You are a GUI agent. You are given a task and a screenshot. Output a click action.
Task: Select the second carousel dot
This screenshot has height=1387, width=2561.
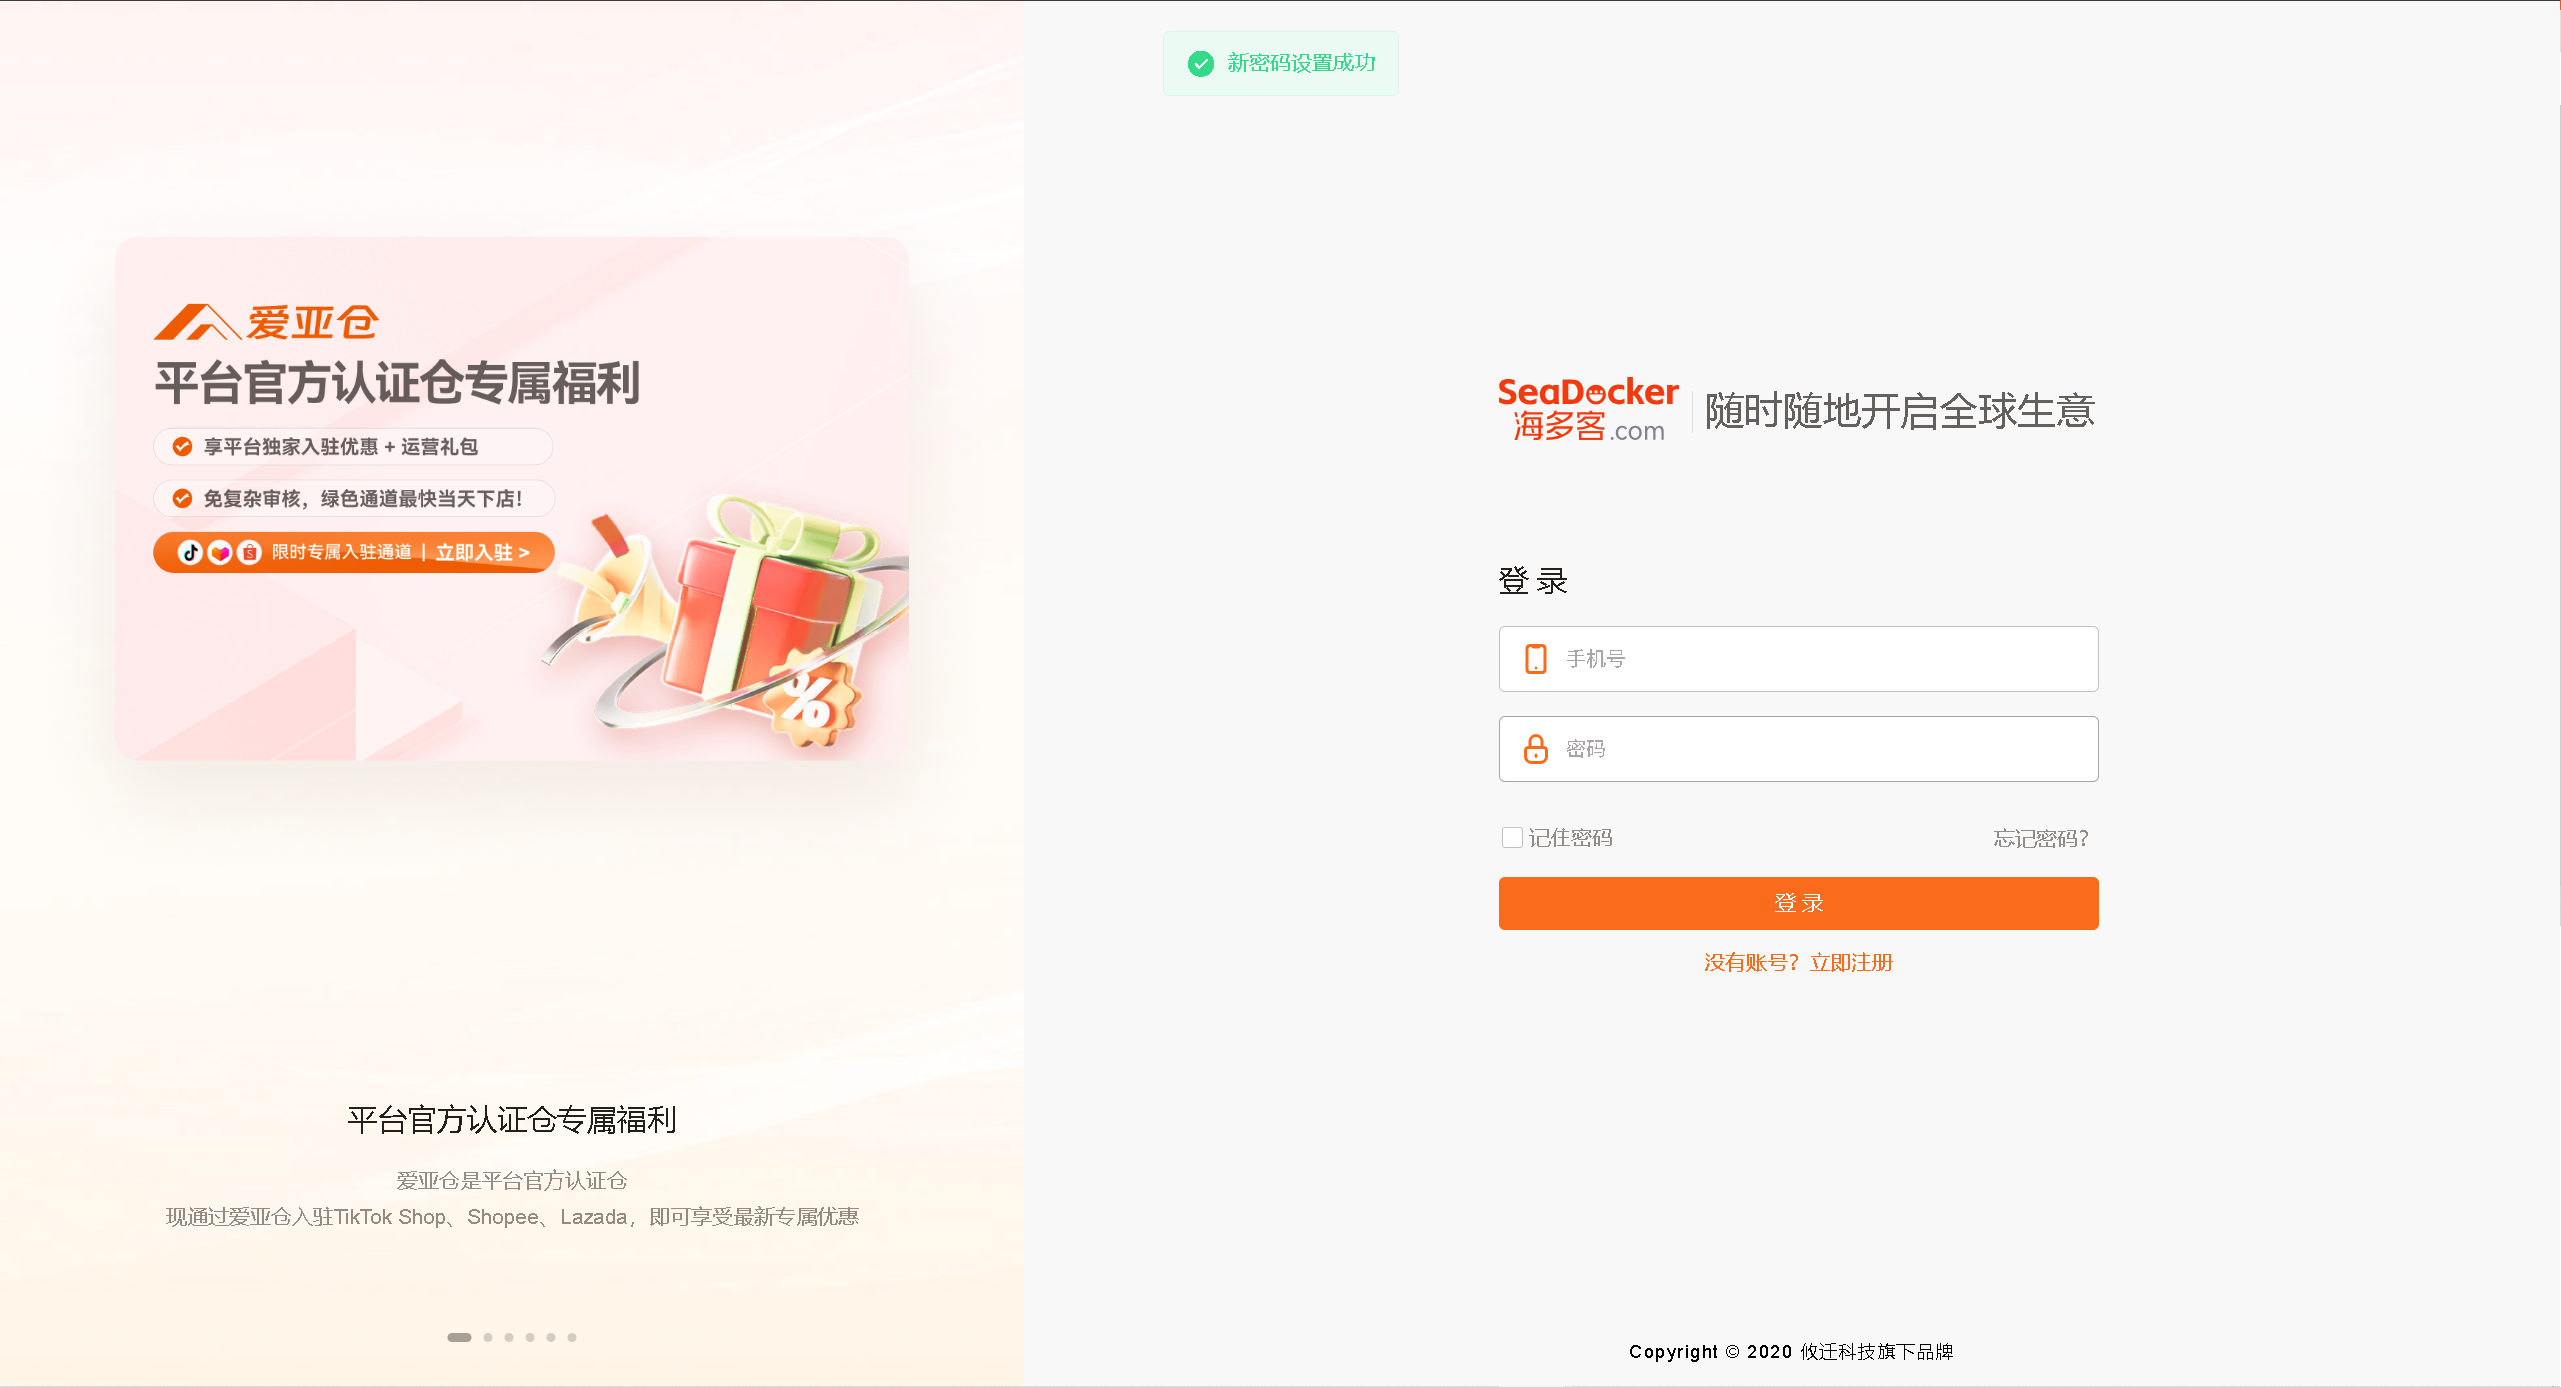pos(488,1337)
